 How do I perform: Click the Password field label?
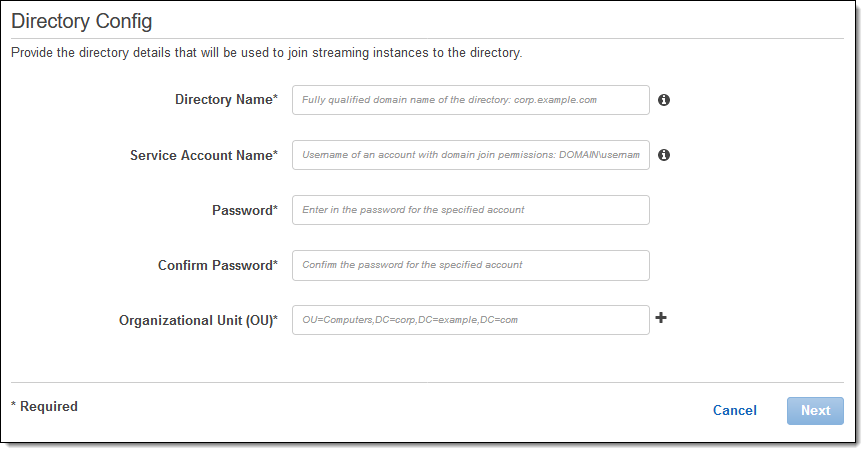244,210
